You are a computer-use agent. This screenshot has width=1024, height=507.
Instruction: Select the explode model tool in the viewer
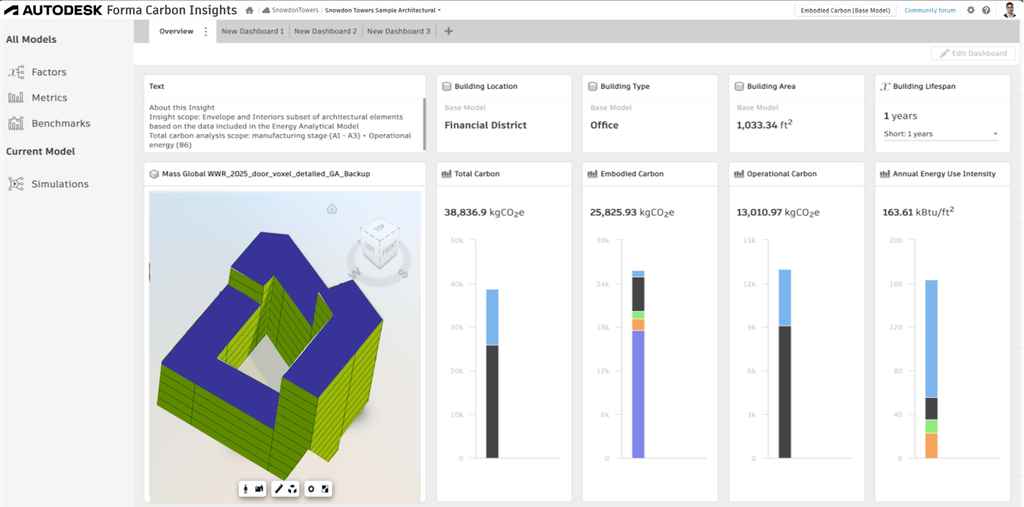(x=293, y=488)
